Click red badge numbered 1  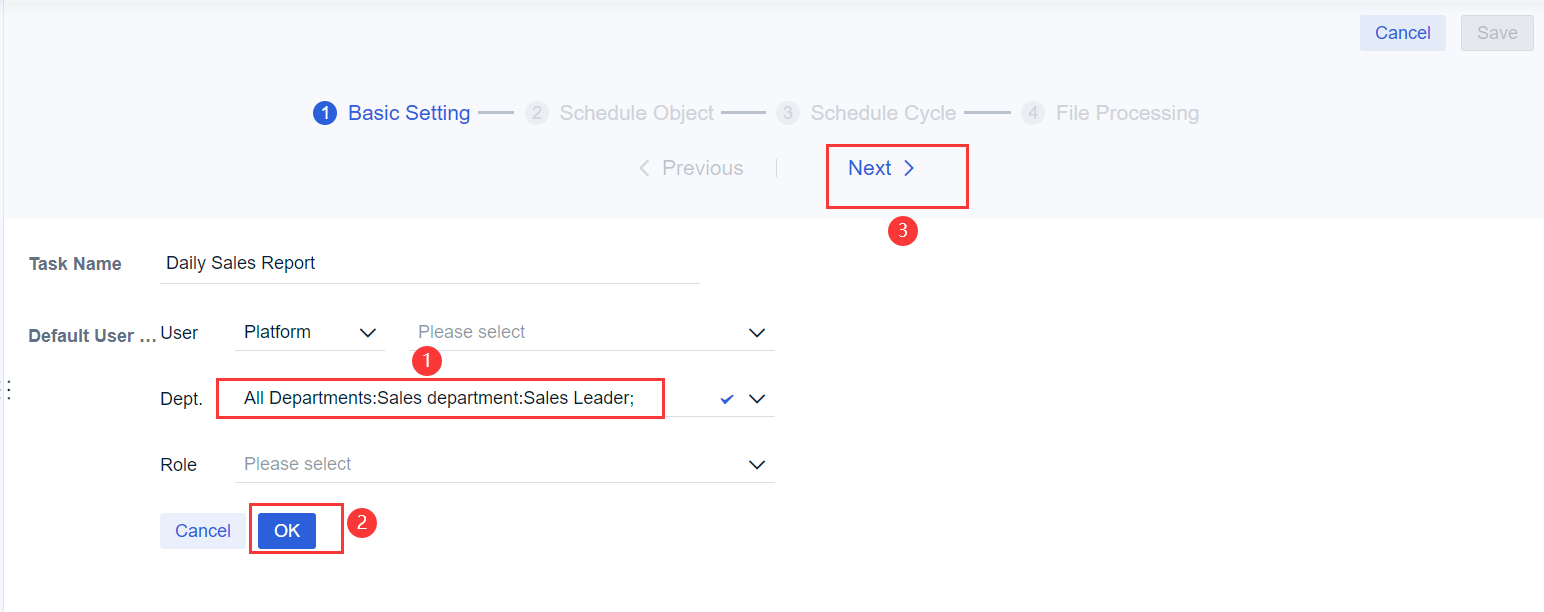click(x=427, y=361)
